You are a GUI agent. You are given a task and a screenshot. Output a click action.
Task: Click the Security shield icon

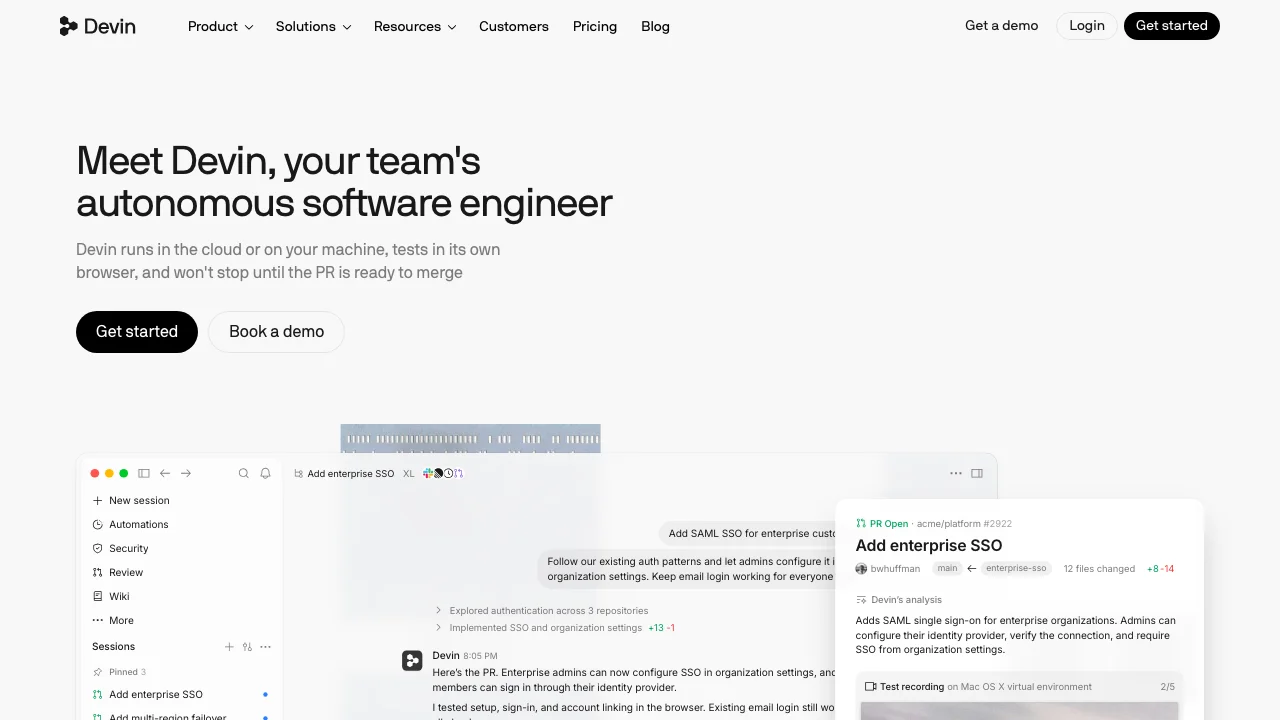[x=97, y=548]
